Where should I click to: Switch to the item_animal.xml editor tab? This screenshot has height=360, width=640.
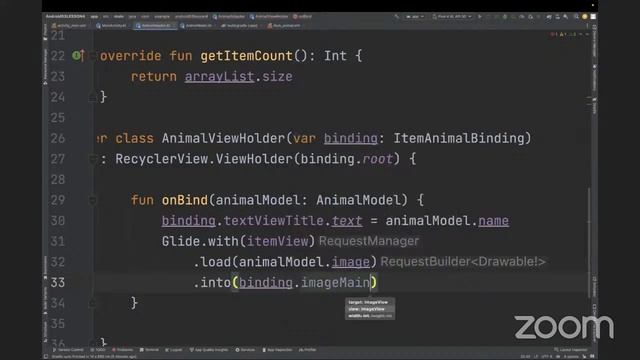(284, 26)
